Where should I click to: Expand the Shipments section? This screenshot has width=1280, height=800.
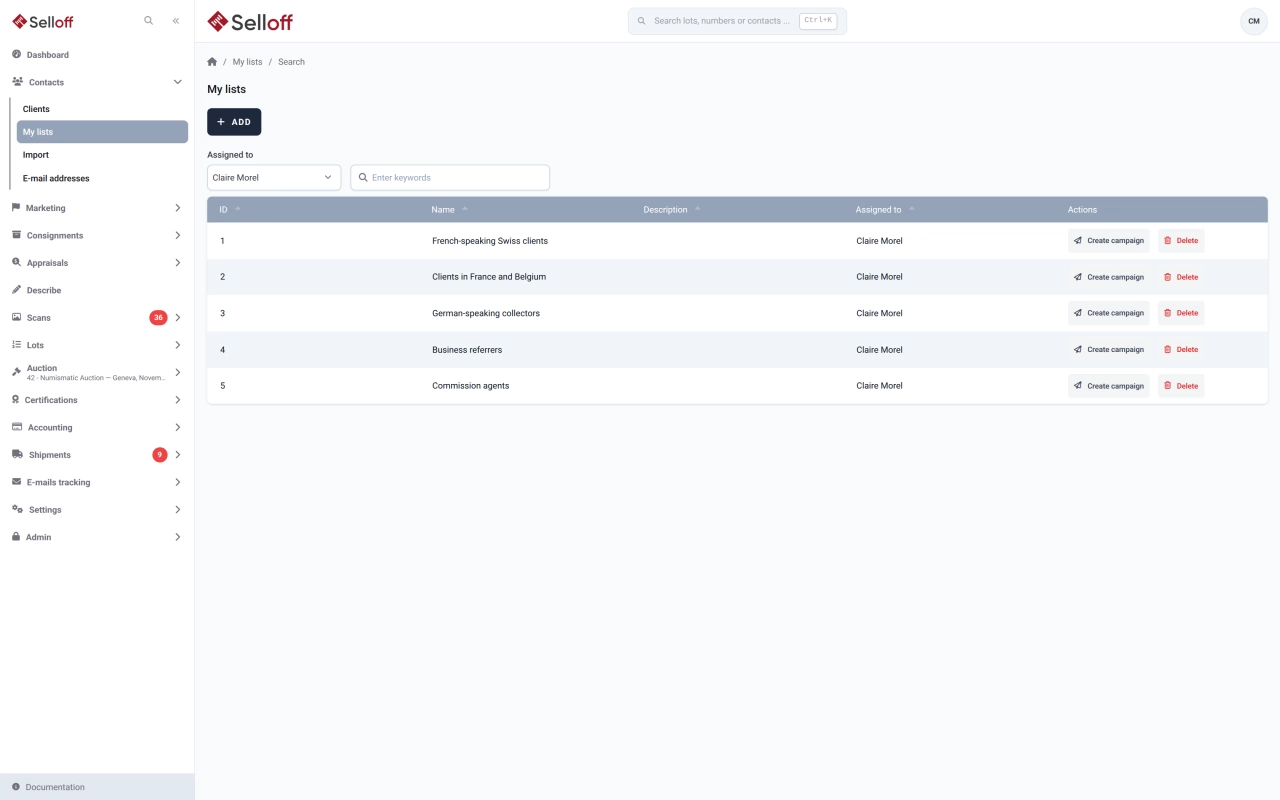coord(97,455)
